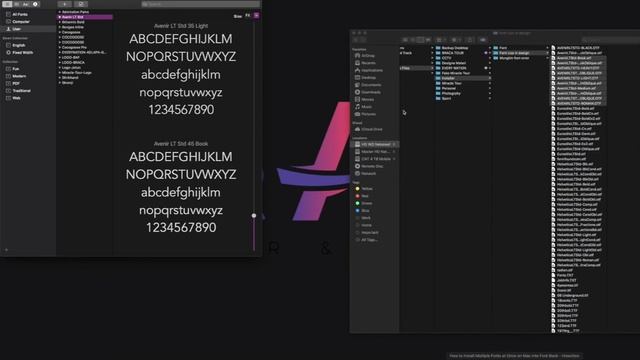Viewport: 640px width, 360px height.
Task: Open iCloud Drive in Finder sidebar
Action: 369,129
